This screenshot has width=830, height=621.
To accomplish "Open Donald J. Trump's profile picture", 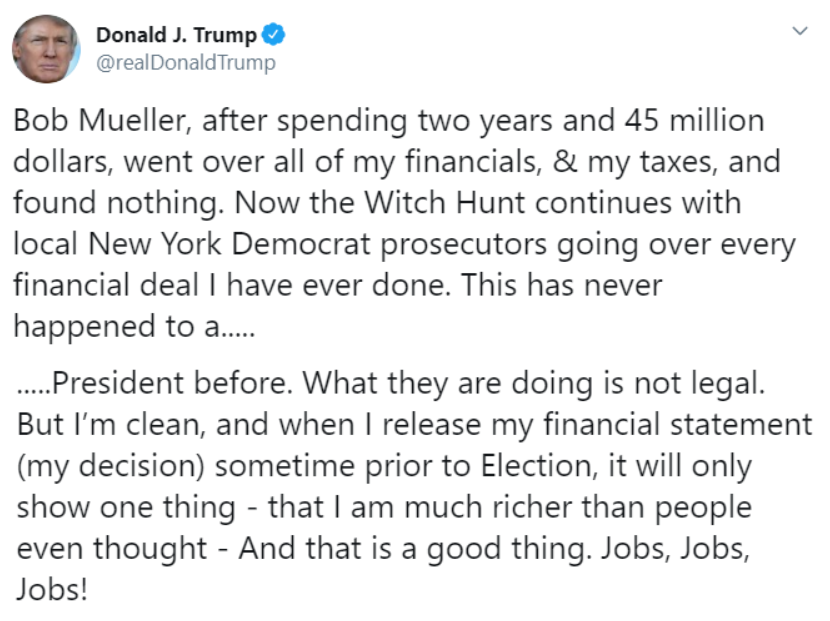I will (46, 49).
